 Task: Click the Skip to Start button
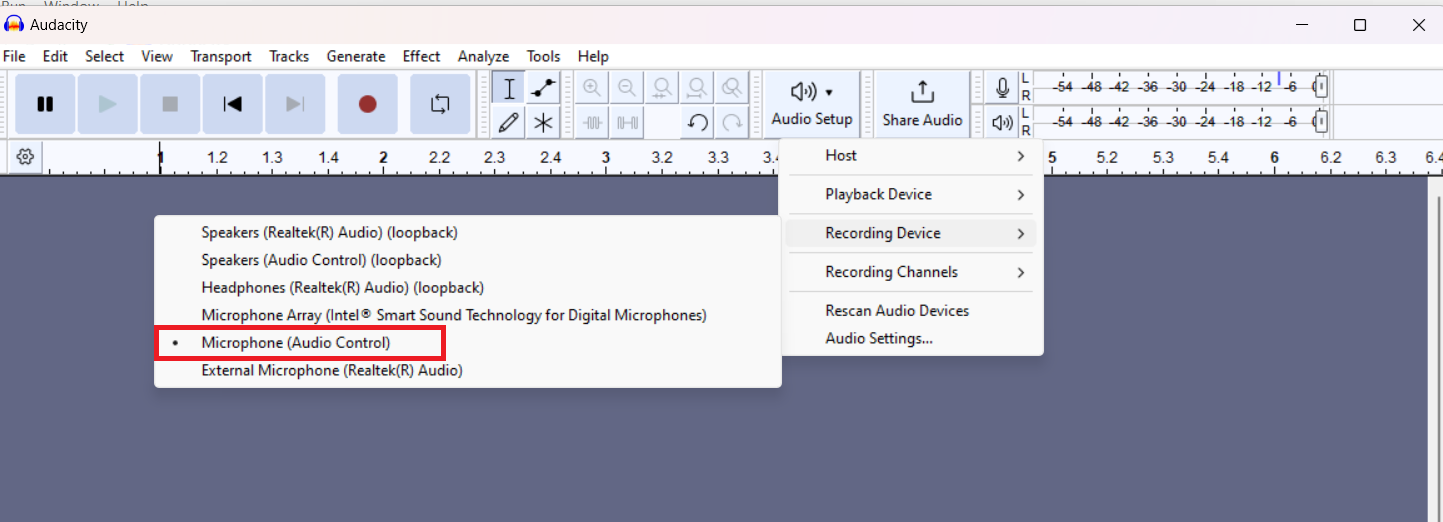[232, 104]
